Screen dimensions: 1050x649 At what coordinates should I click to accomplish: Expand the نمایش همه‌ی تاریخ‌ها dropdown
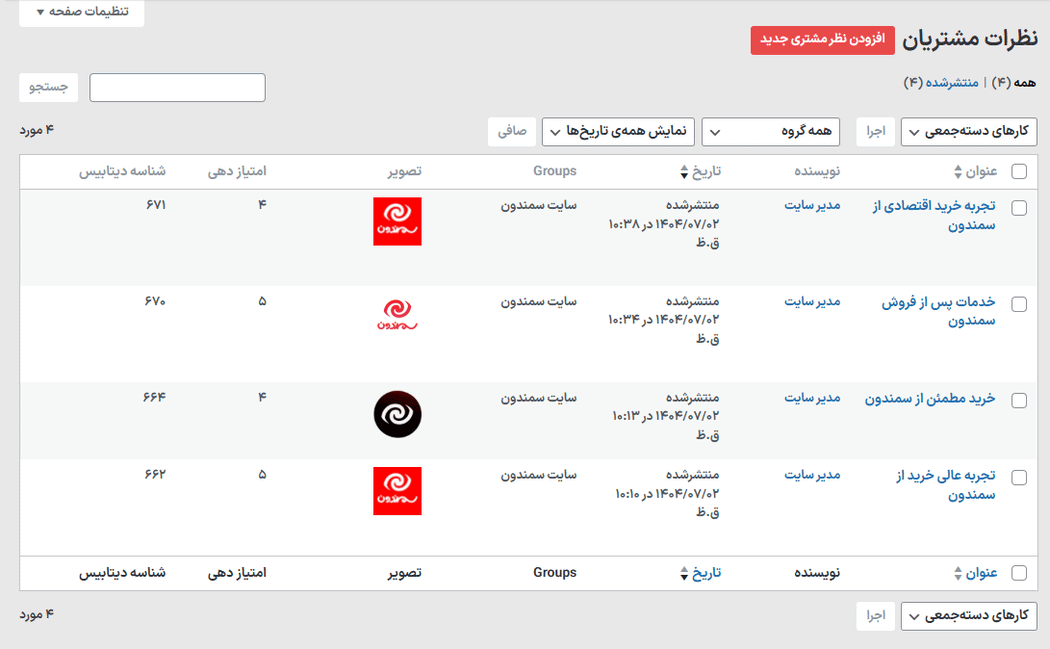pyautogui.click(x=618, y=132)
